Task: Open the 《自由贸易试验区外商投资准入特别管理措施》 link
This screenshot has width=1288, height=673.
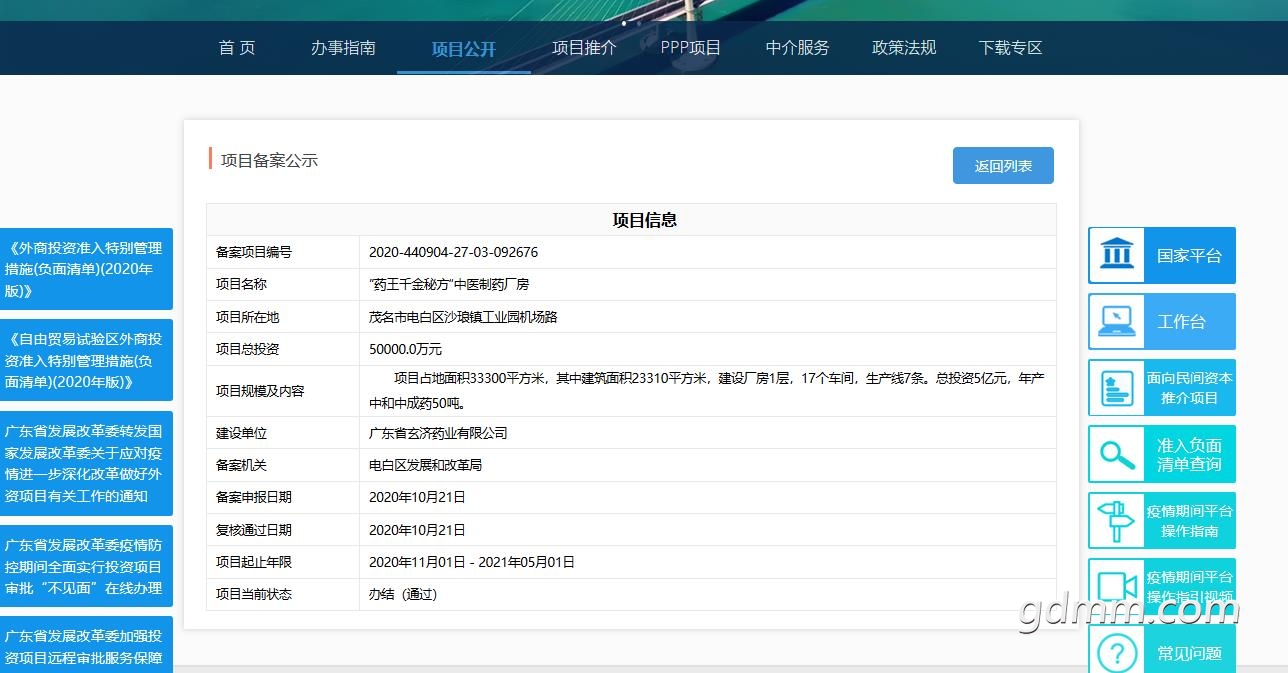Action: pyautogui.click(x=84, y=360)
